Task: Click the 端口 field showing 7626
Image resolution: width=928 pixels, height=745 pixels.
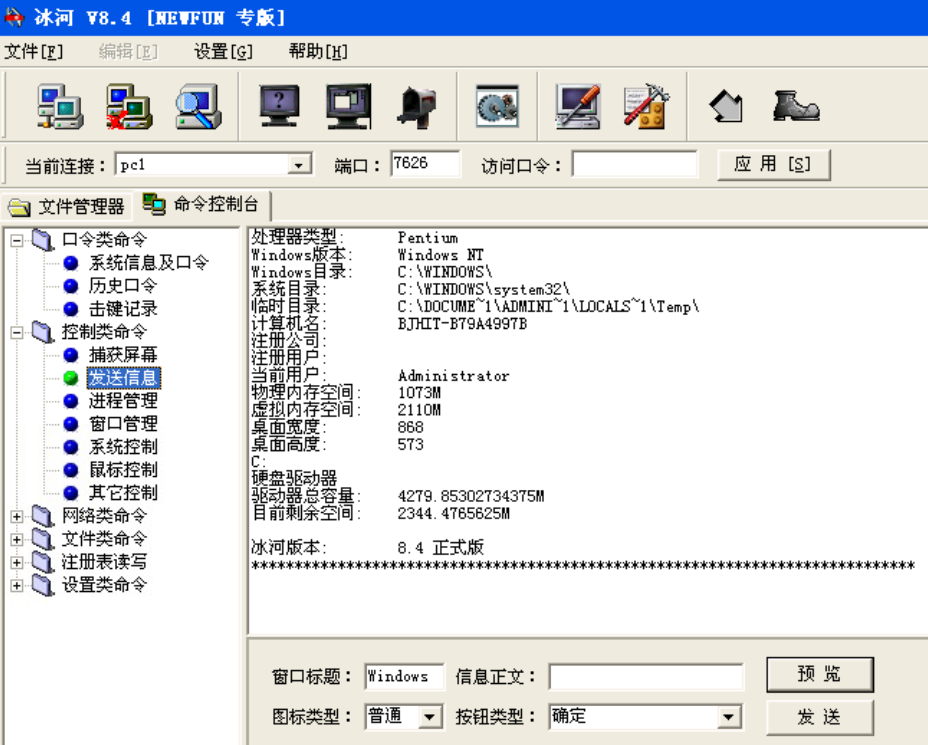Action: (425, 164)
